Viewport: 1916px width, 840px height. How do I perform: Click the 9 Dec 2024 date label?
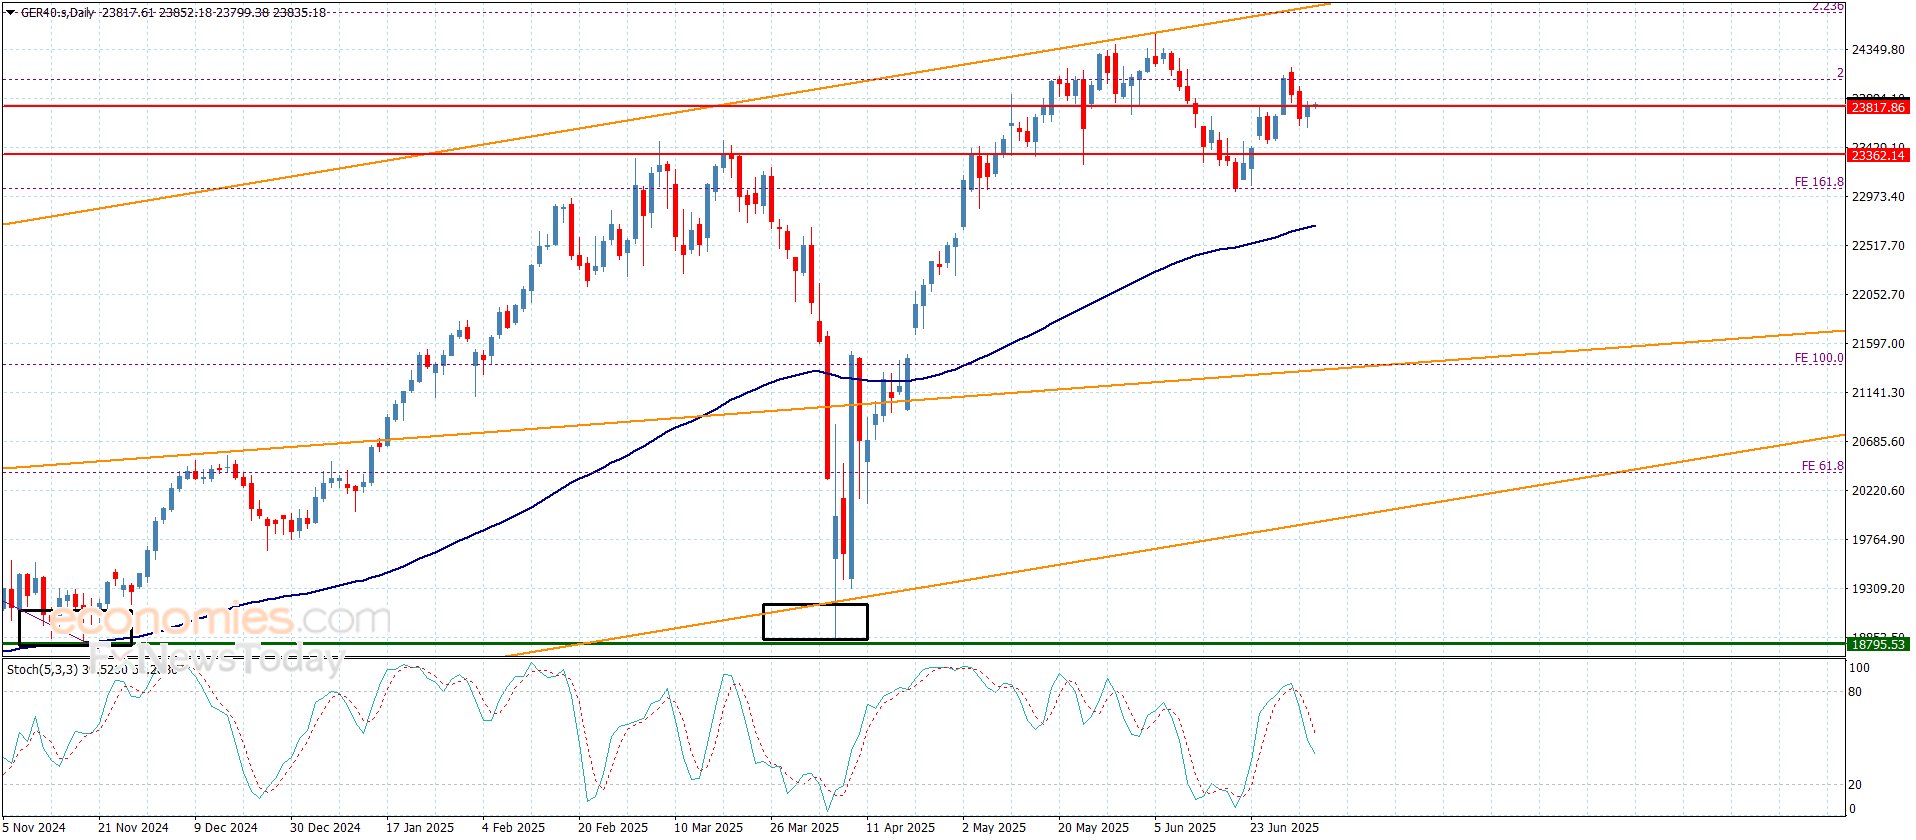tap(225, 827)
